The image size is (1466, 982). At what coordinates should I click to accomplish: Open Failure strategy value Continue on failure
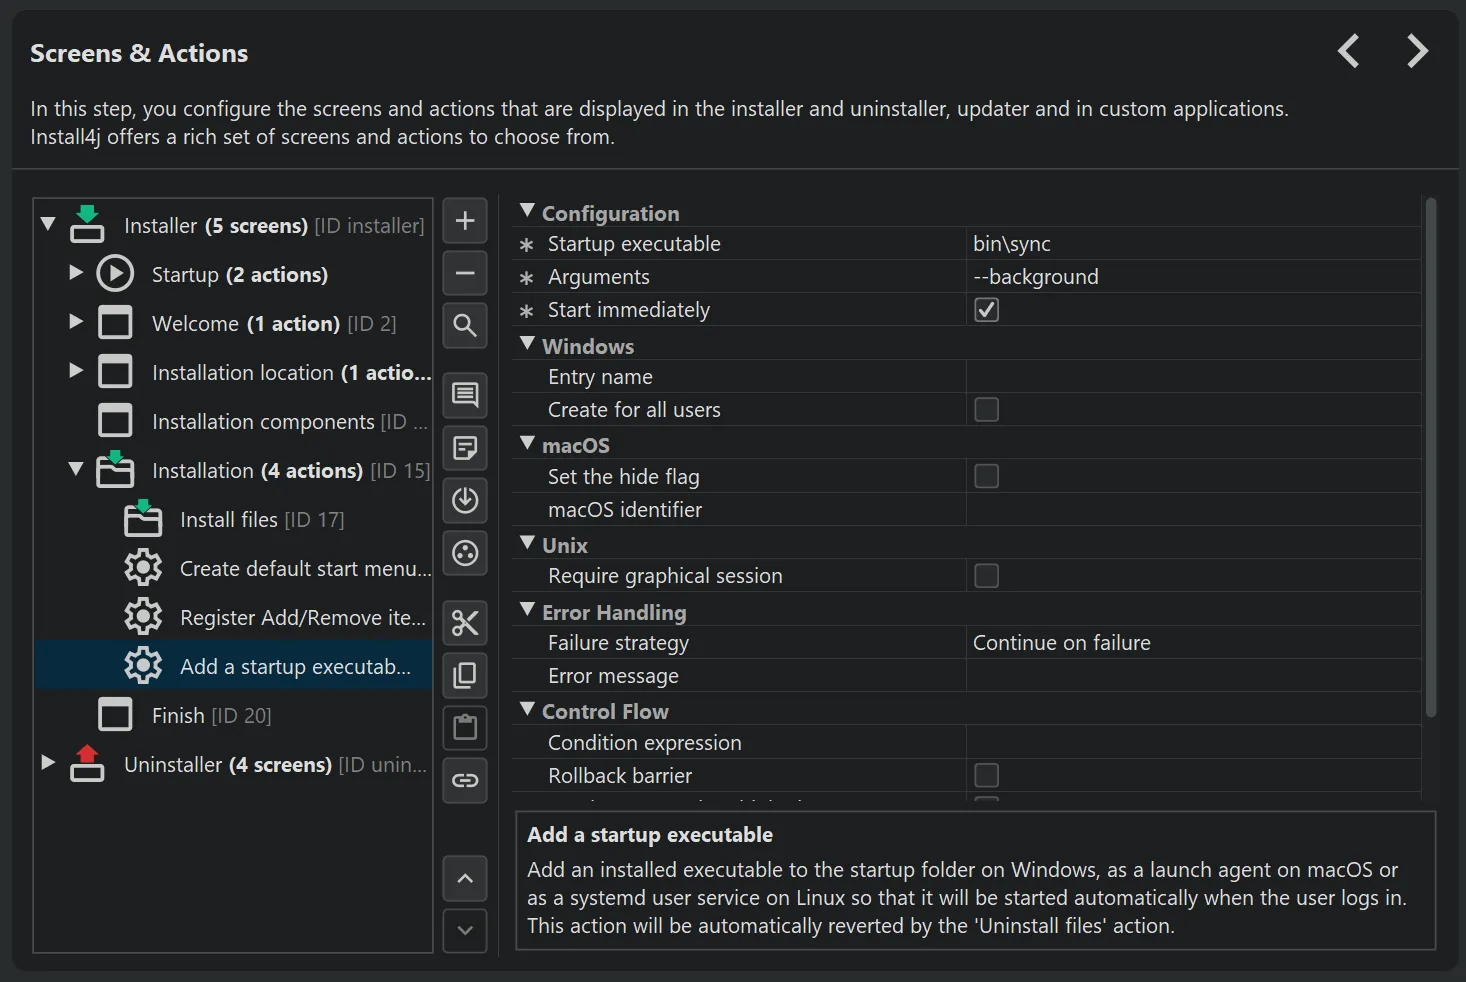click(1190, 643)
